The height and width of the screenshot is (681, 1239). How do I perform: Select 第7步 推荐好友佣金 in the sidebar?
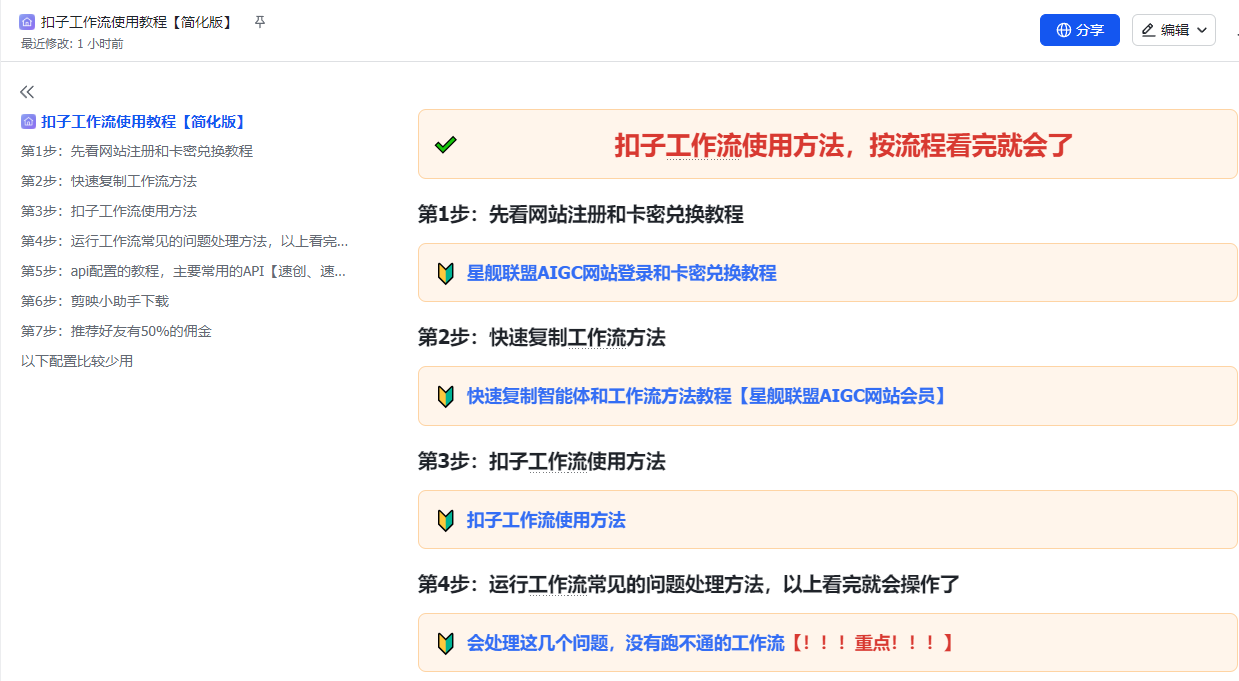click(116, 329)
